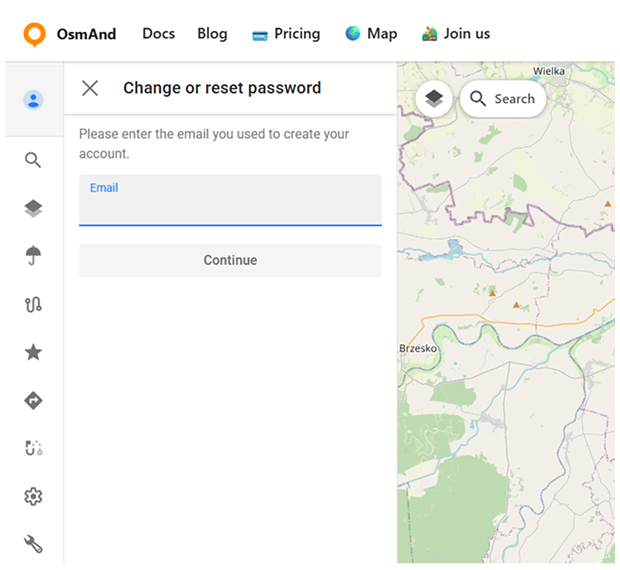Close the Change or reset password panel

point(90,88)
